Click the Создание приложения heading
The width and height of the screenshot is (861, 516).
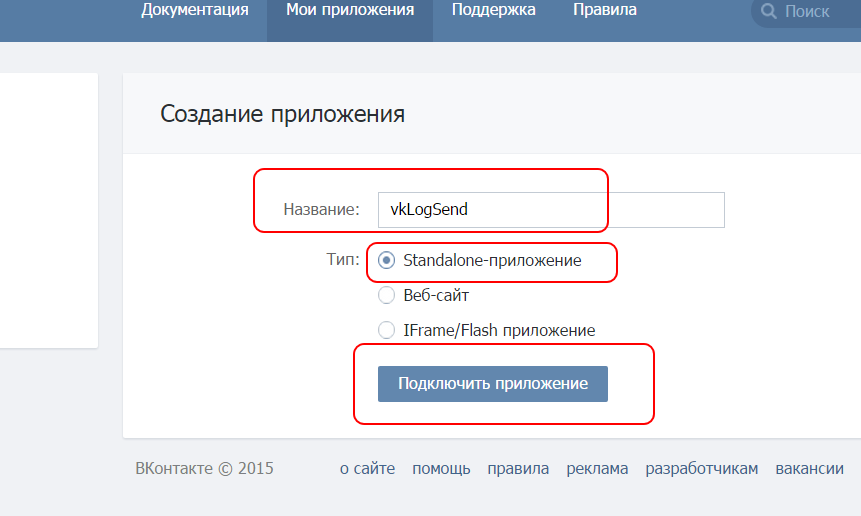coord(282,114)
